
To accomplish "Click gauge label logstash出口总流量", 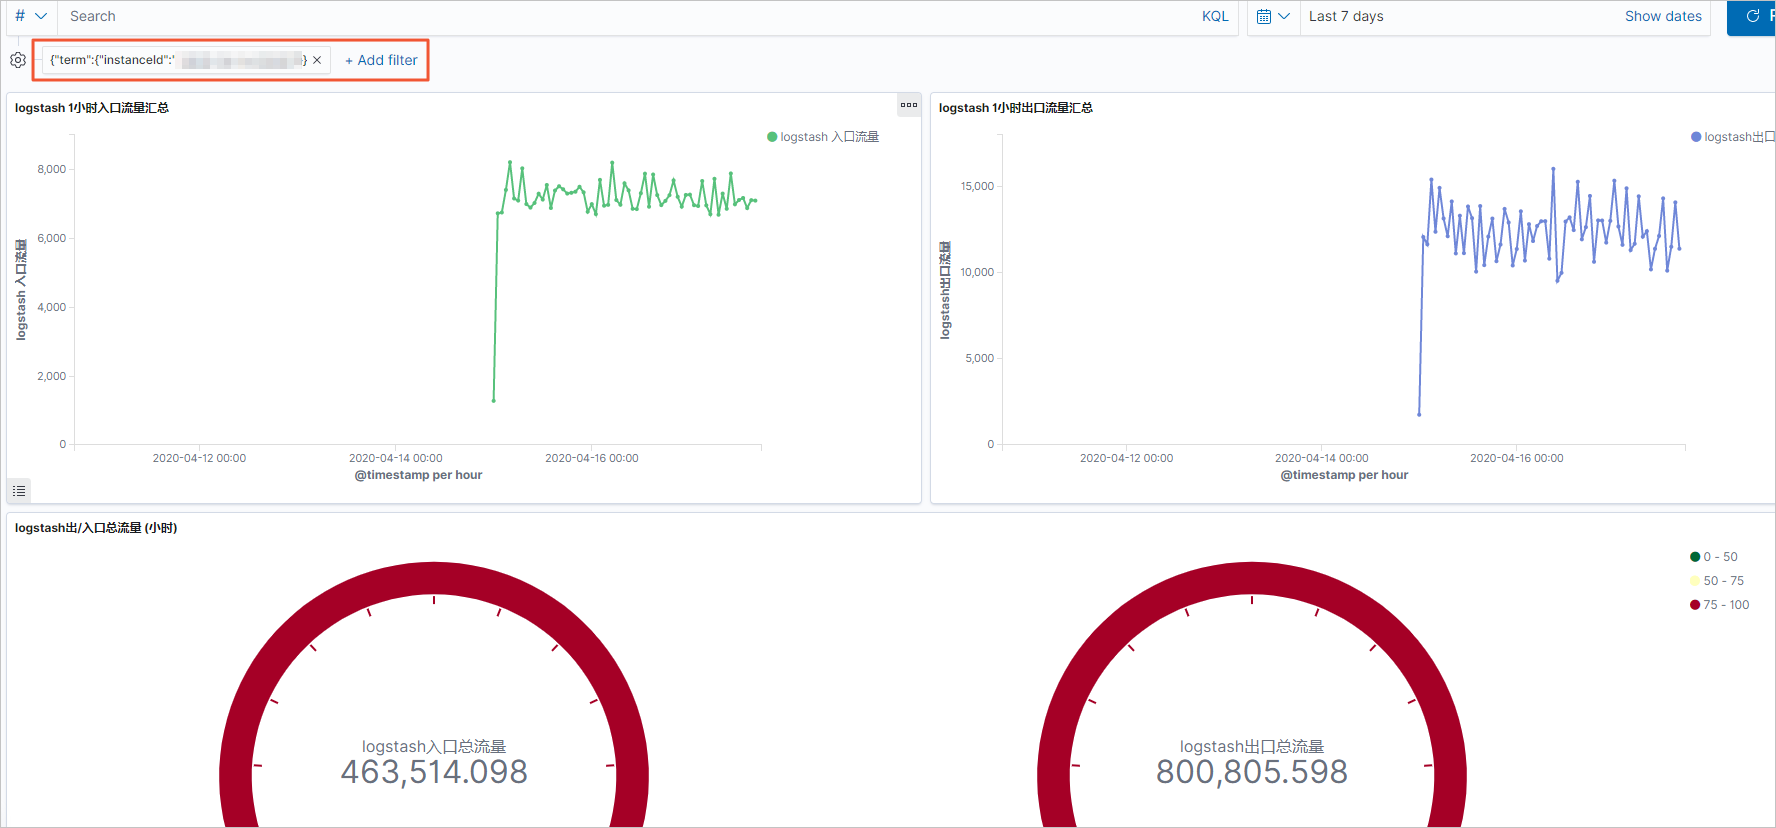I will tap(1252, 746).
